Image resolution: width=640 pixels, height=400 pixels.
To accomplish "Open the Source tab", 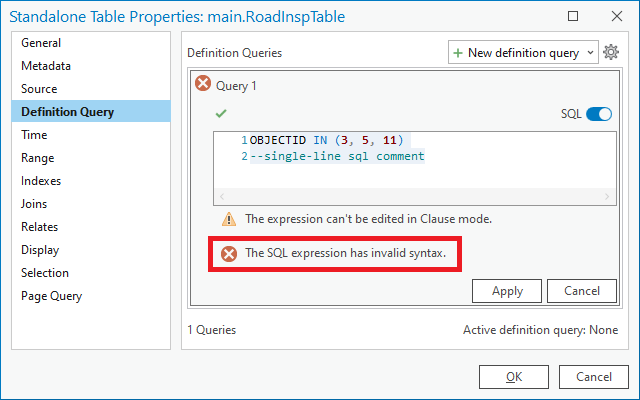I will 40,89.
